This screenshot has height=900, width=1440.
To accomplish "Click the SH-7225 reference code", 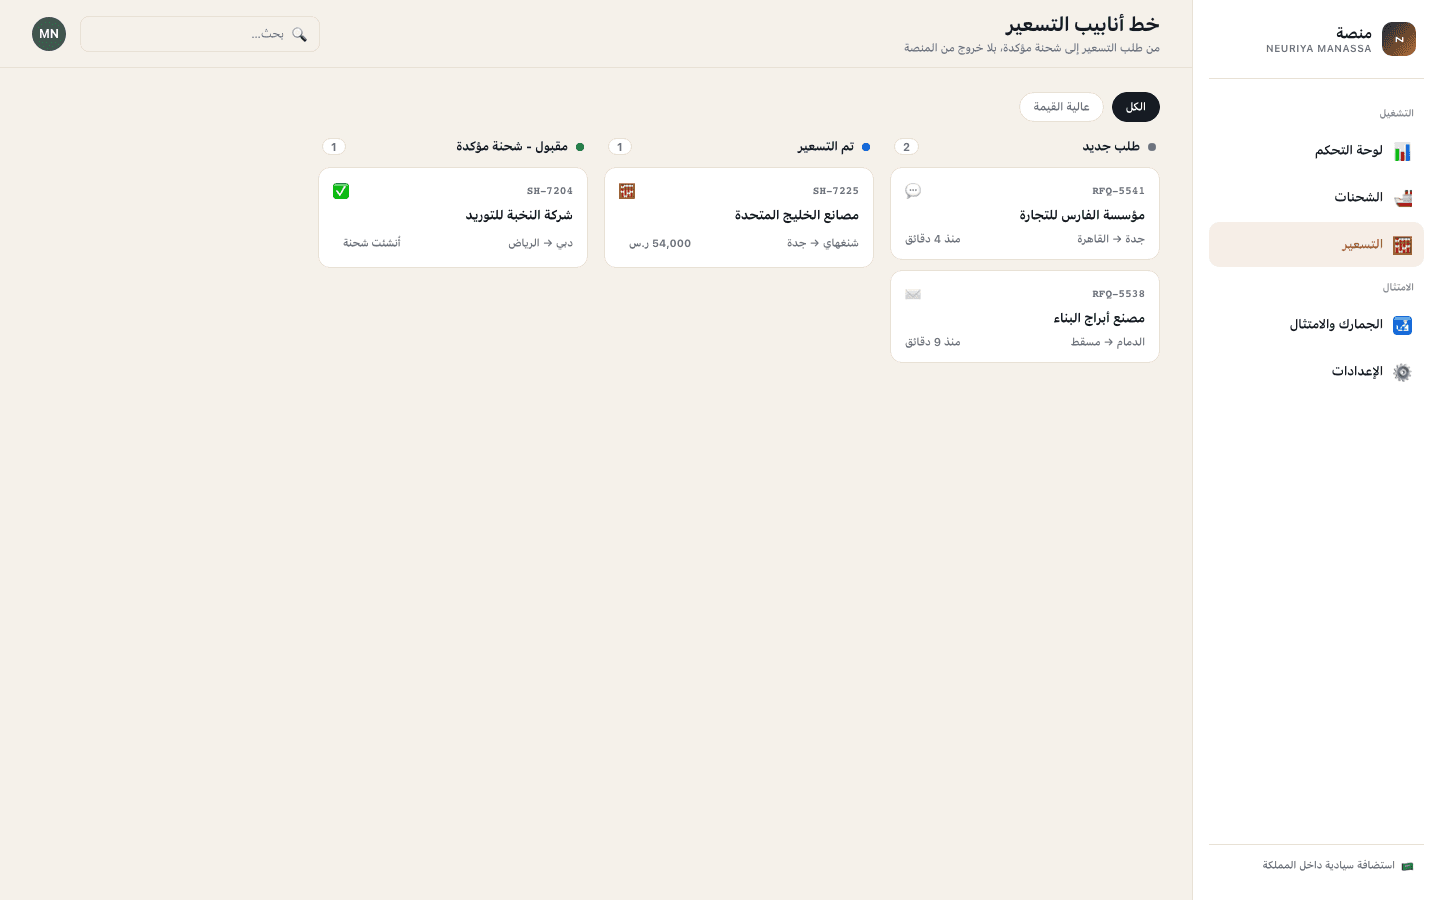I will coord(836,191).
